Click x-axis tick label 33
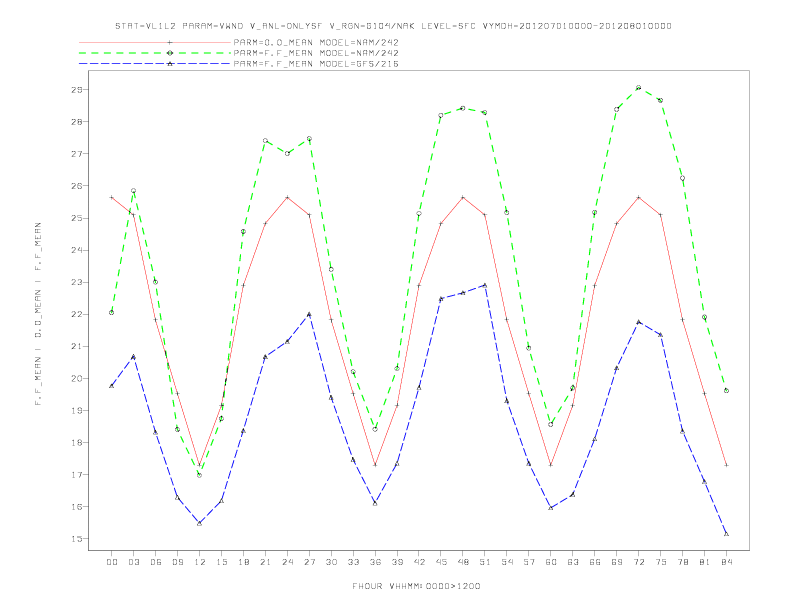 coord(354,562)
